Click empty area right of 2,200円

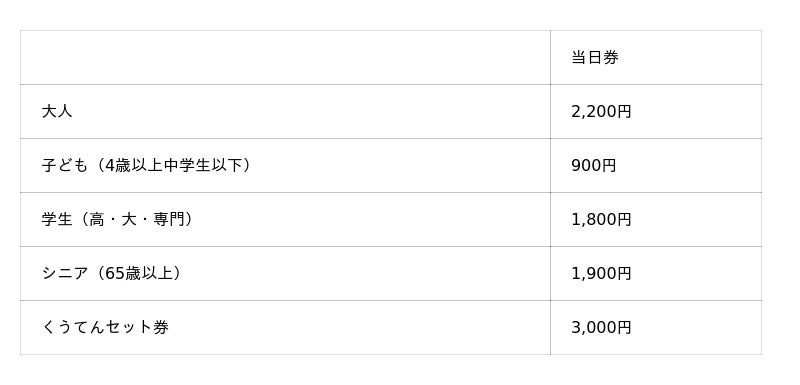tap(696, 112)
